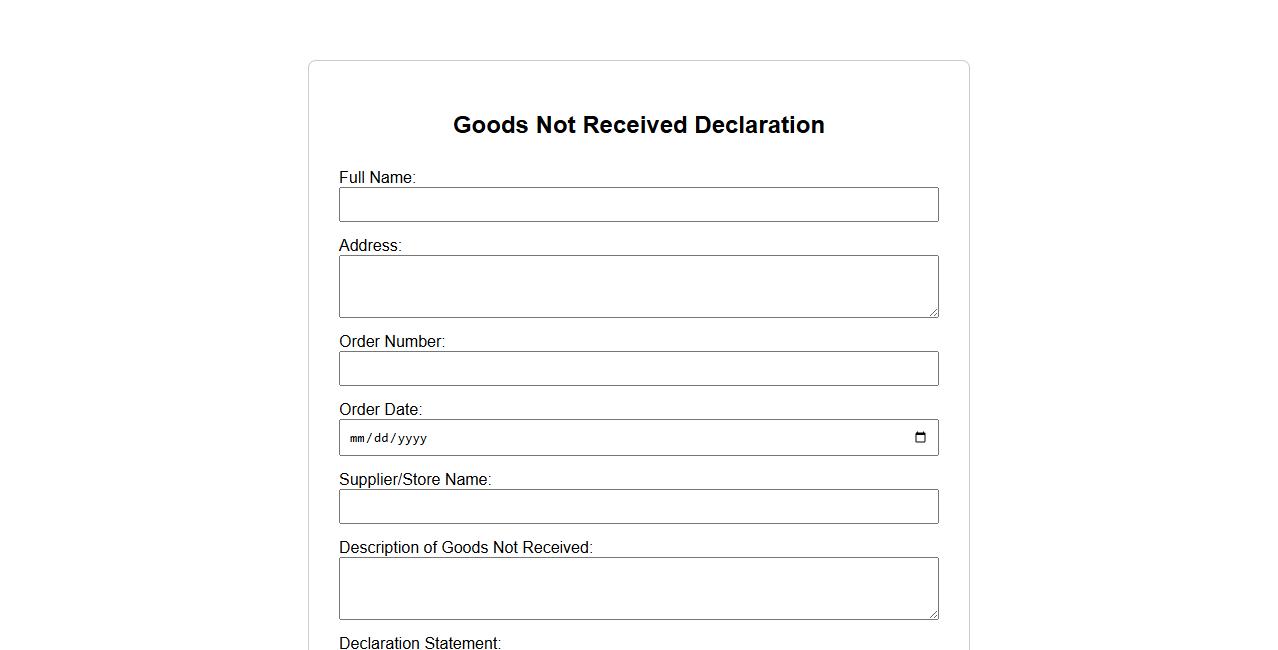Click the "Order Number:" label
1278x650 pixels.
(392, 342)
